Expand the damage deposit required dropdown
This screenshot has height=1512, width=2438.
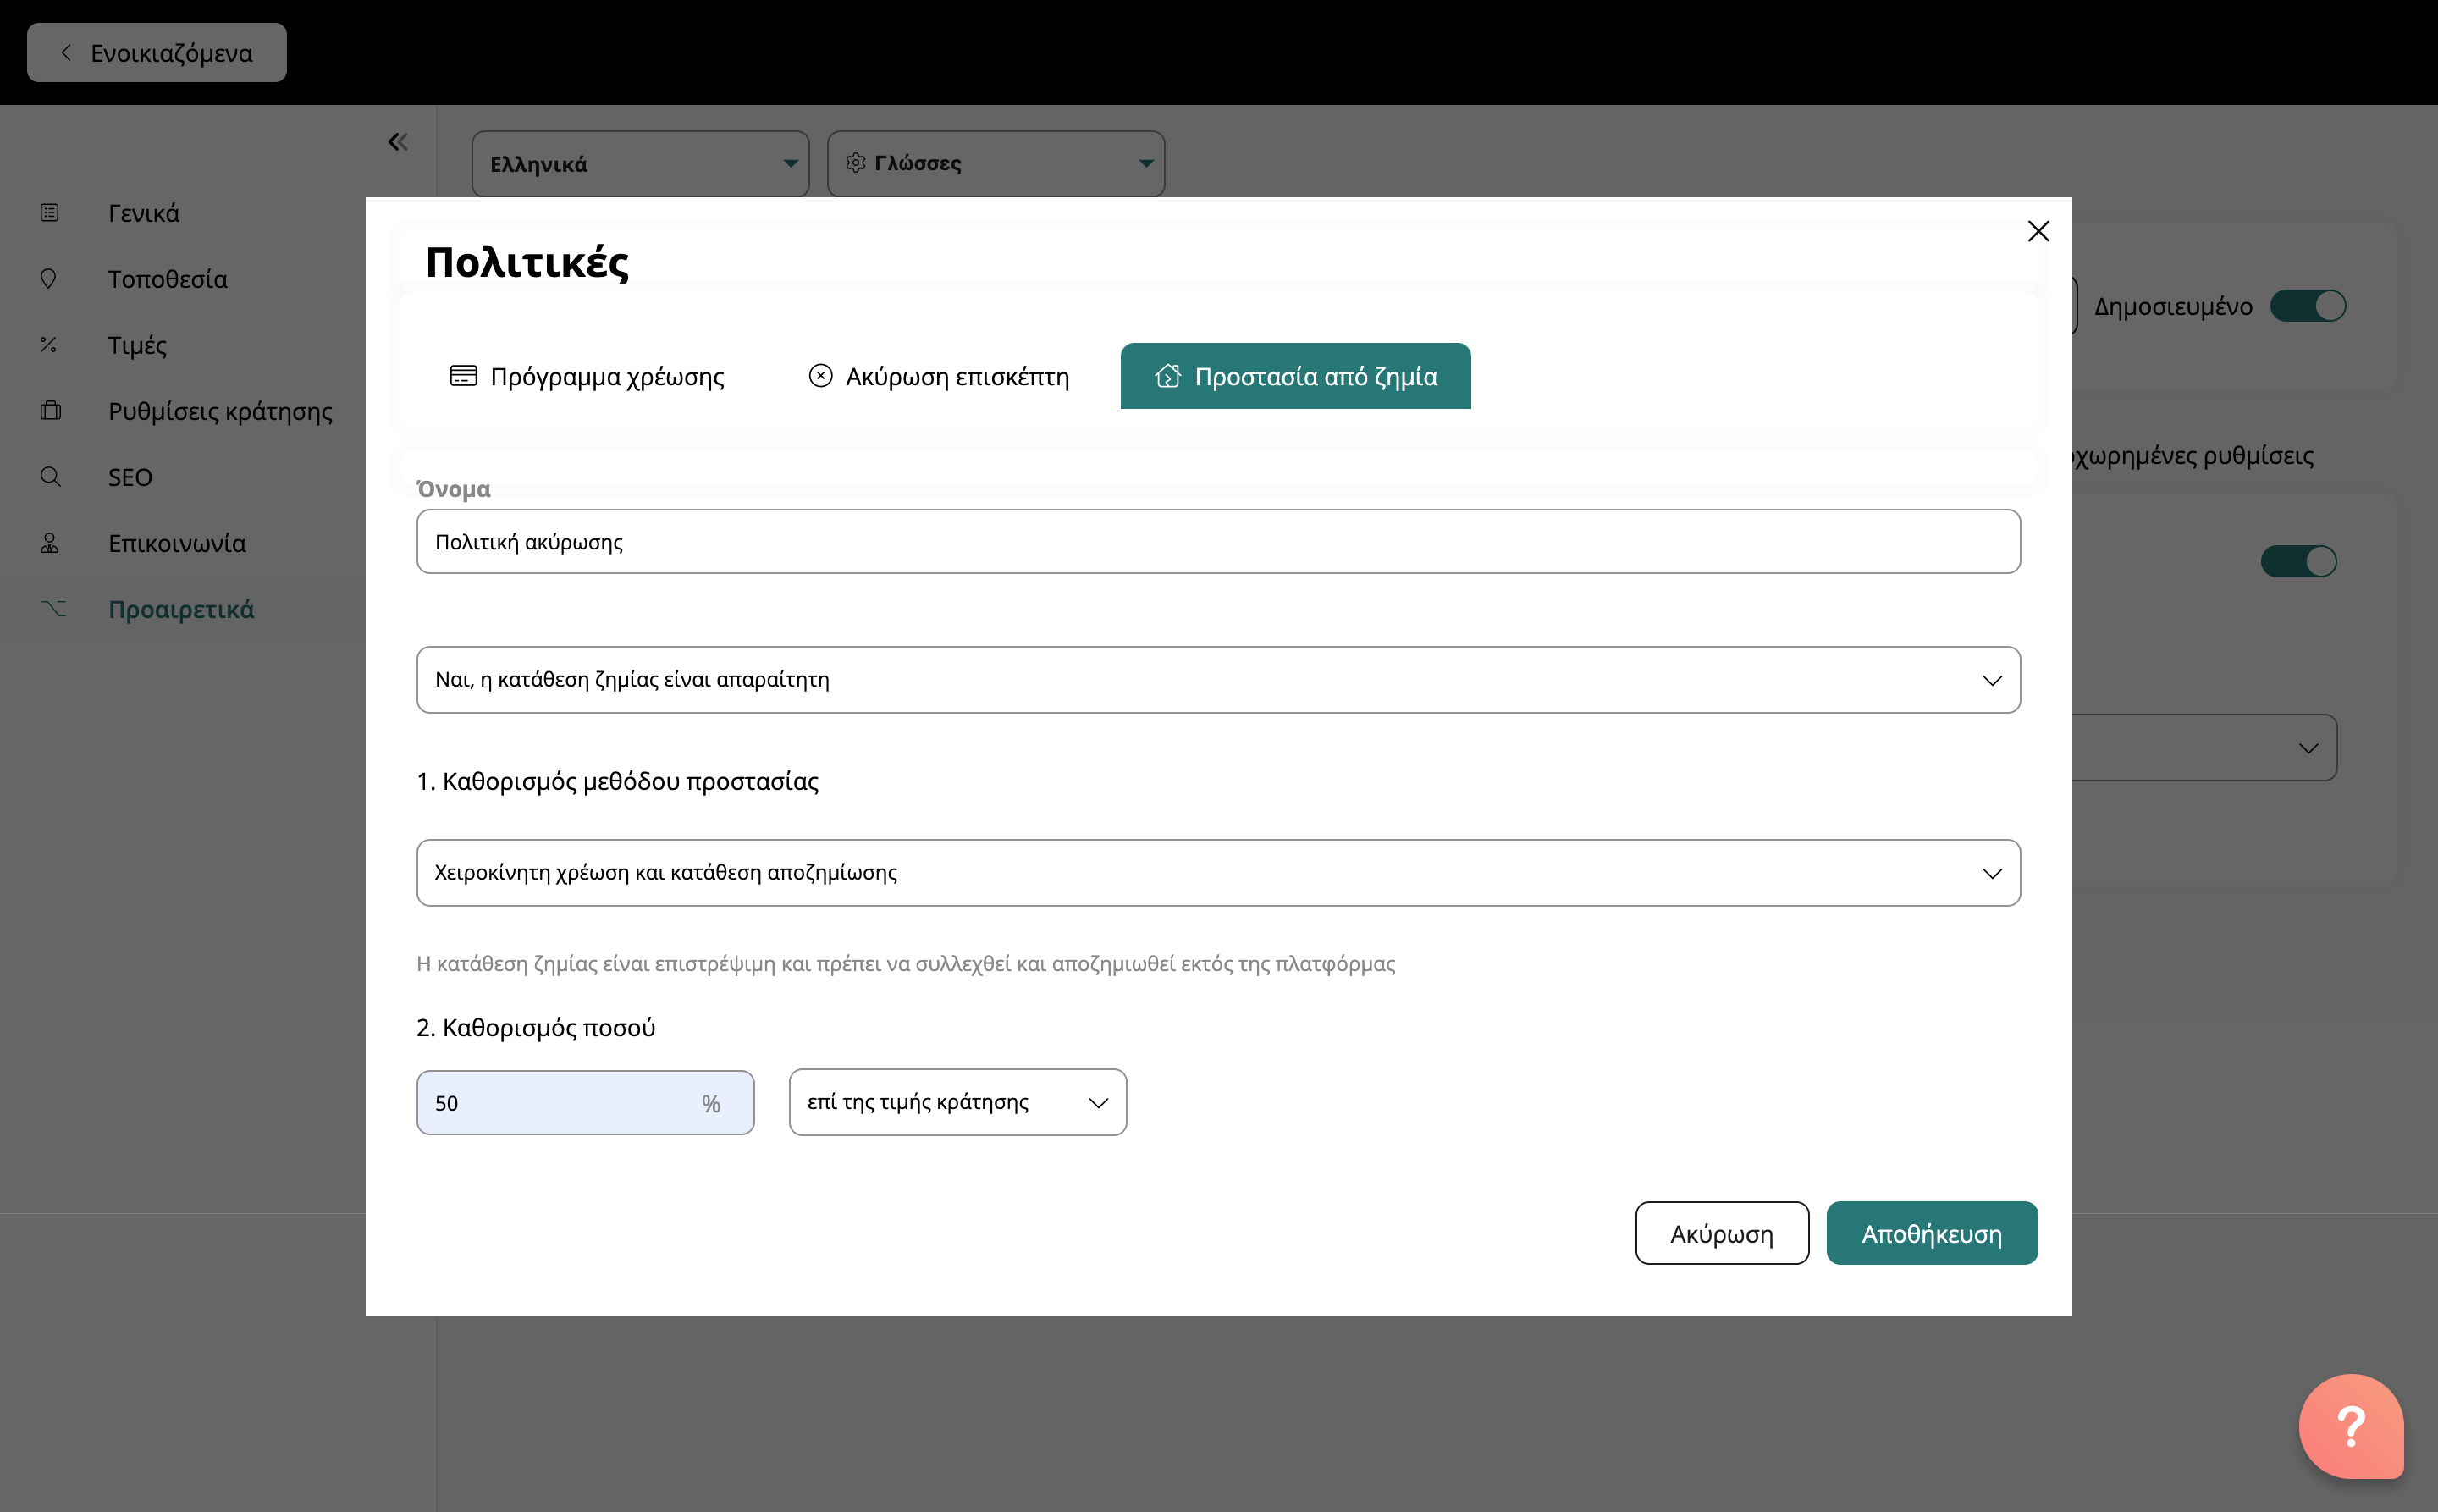point(1218,680)
